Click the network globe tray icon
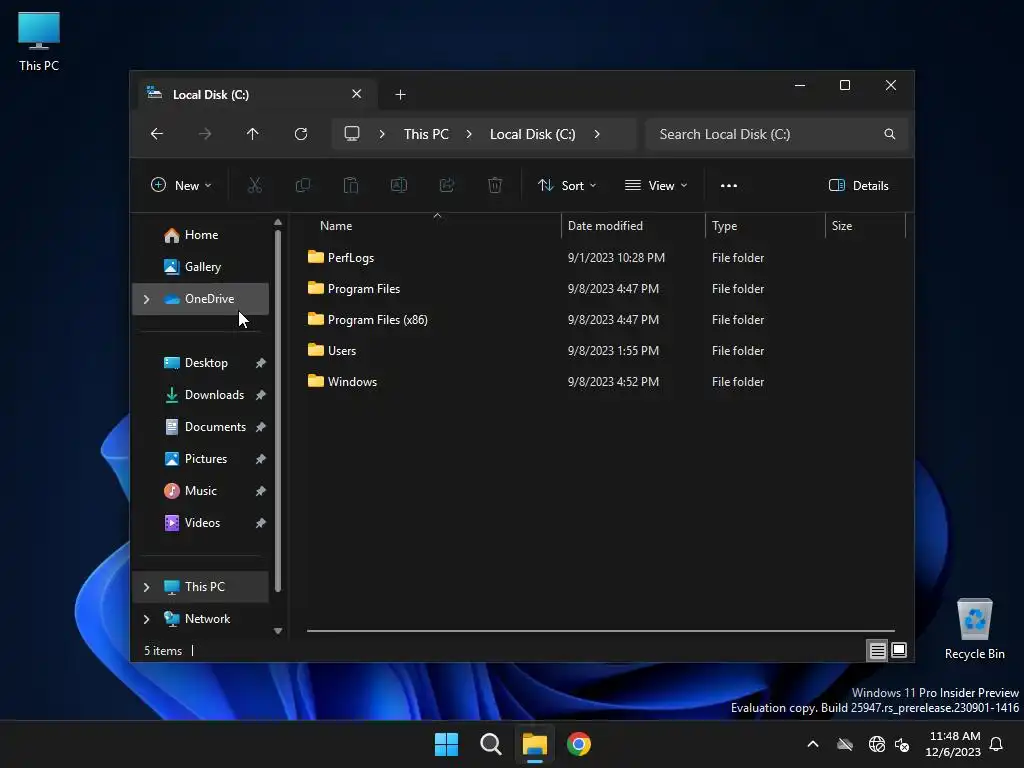This screenshot has height=768, width=1024. coord(876,744)
